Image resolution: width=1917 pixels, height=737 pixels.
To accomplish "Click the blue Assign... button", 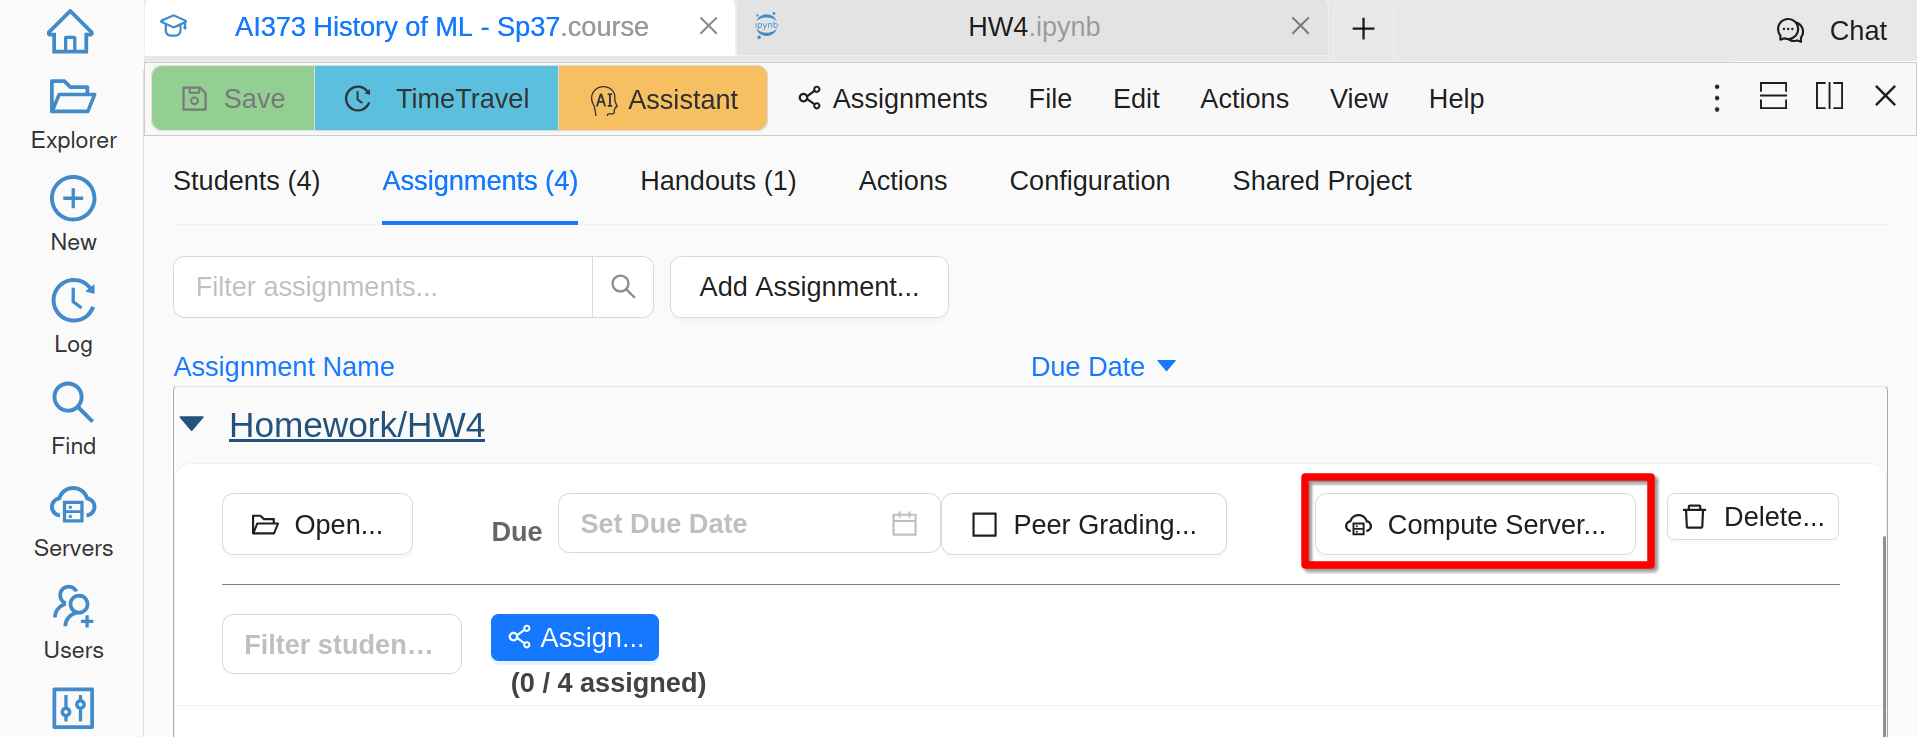I will 575,637.
